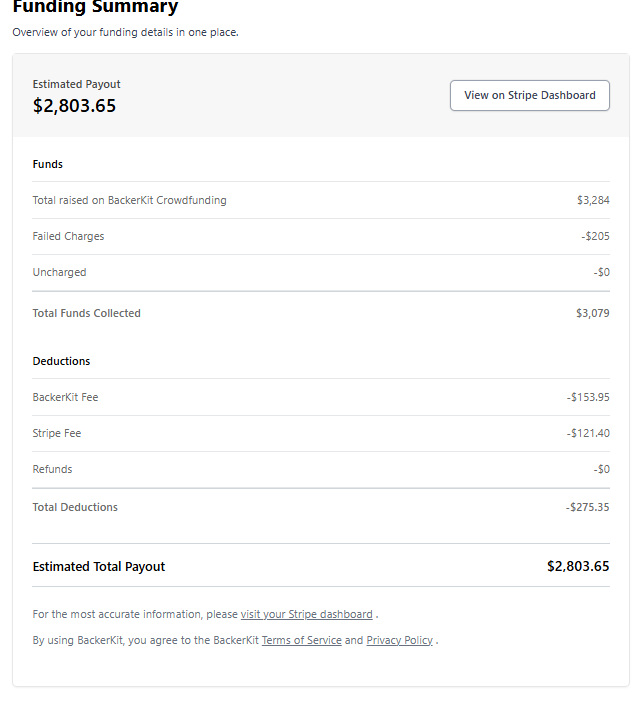Select the $3,079 funds collected amount
The height and width of the screenshot is (707, 637).
coord(593,313)
